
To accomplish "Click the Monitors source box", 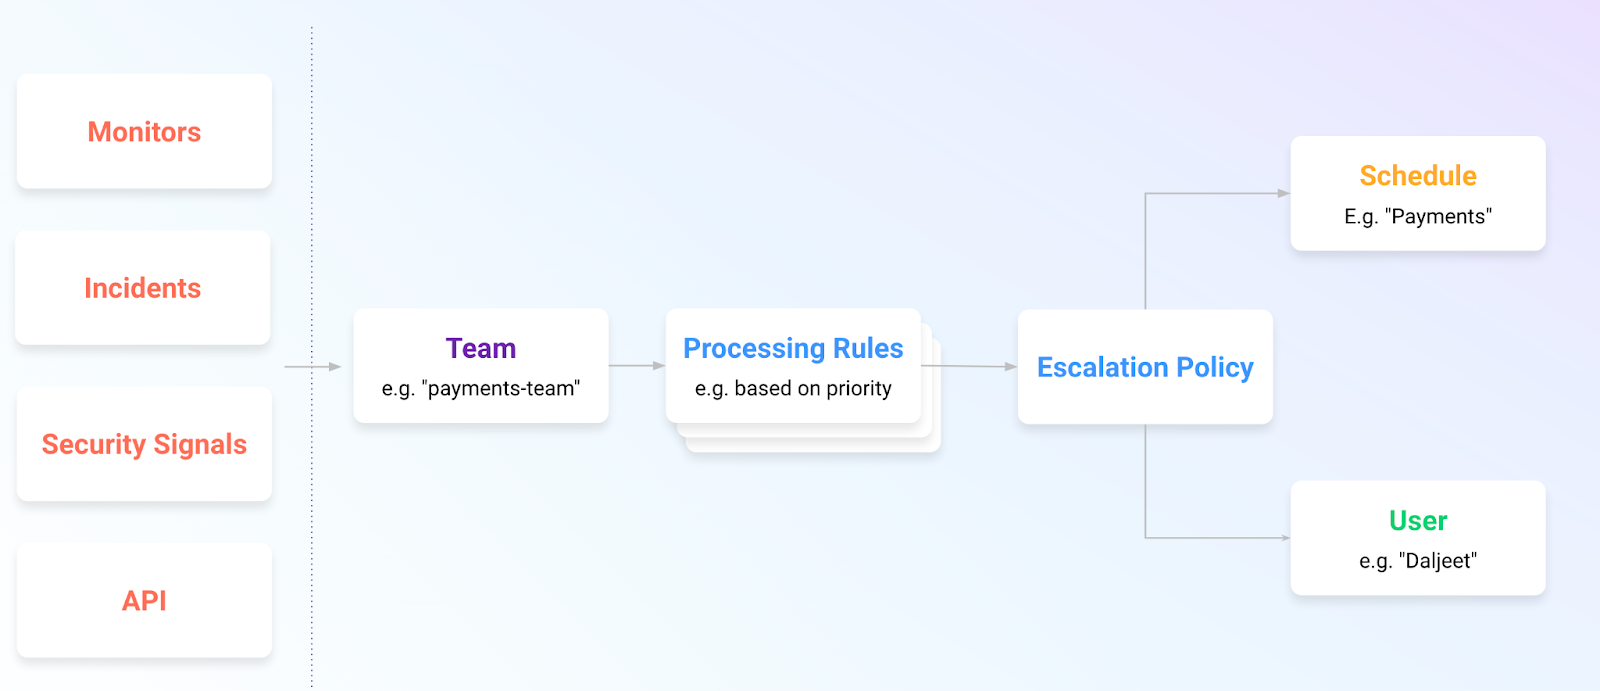I will 144,131.
